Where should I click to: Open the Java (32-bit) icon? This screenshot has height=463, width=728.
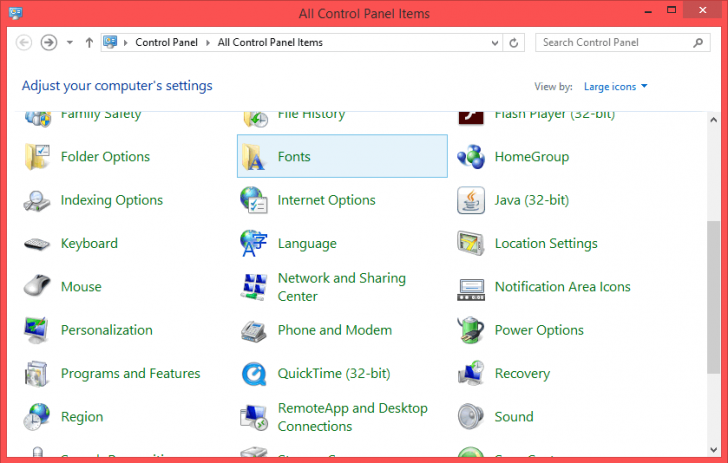point(471,200)
